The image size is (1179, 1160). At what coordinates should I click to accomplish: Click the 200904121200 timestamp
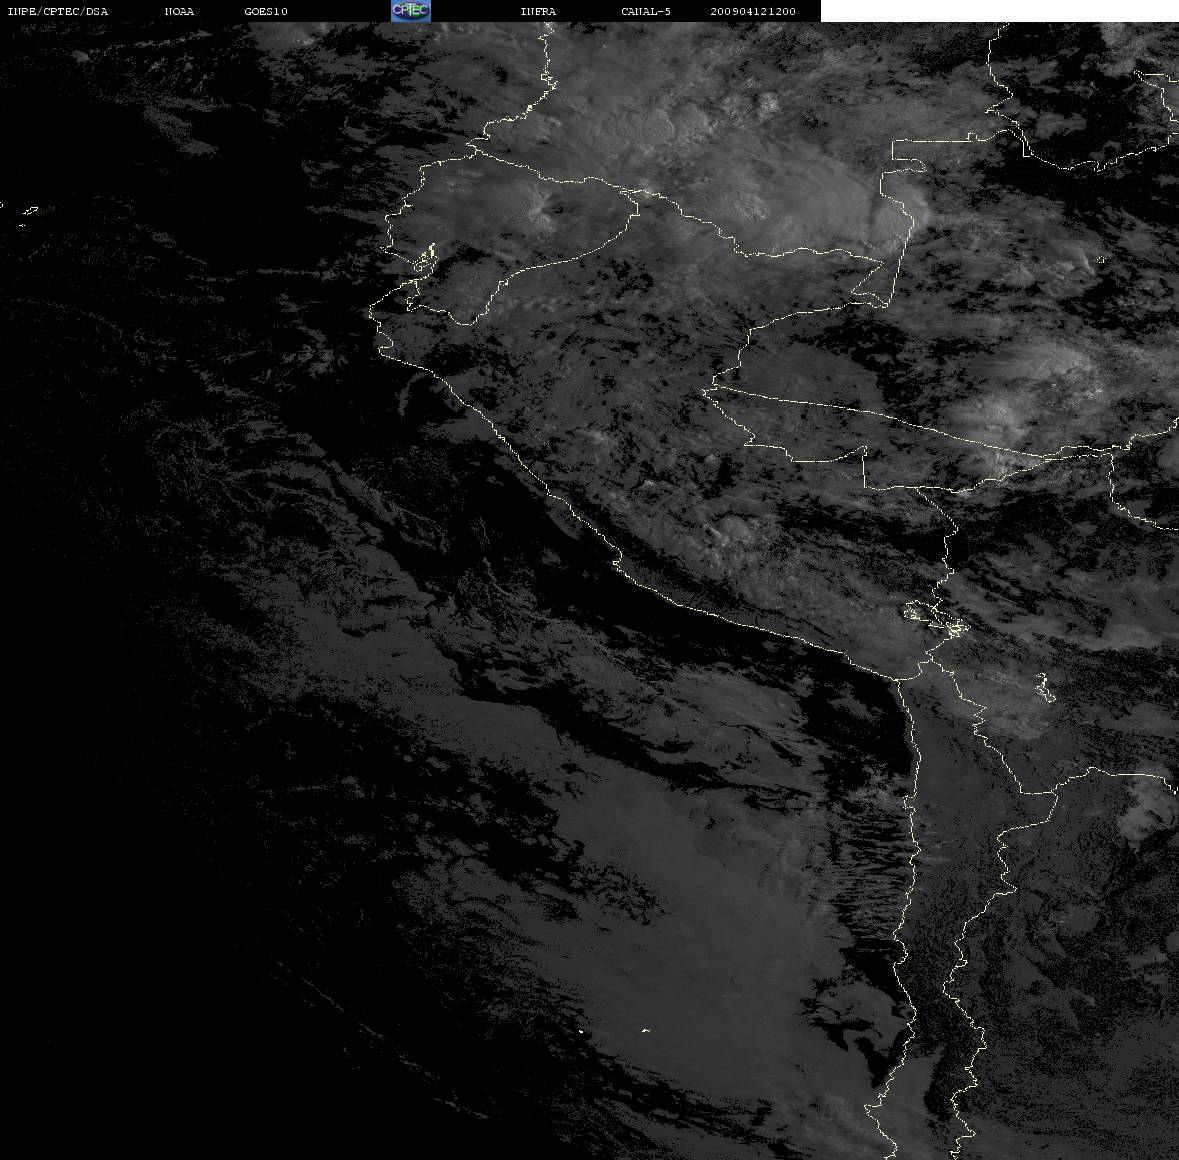point(753,11)
